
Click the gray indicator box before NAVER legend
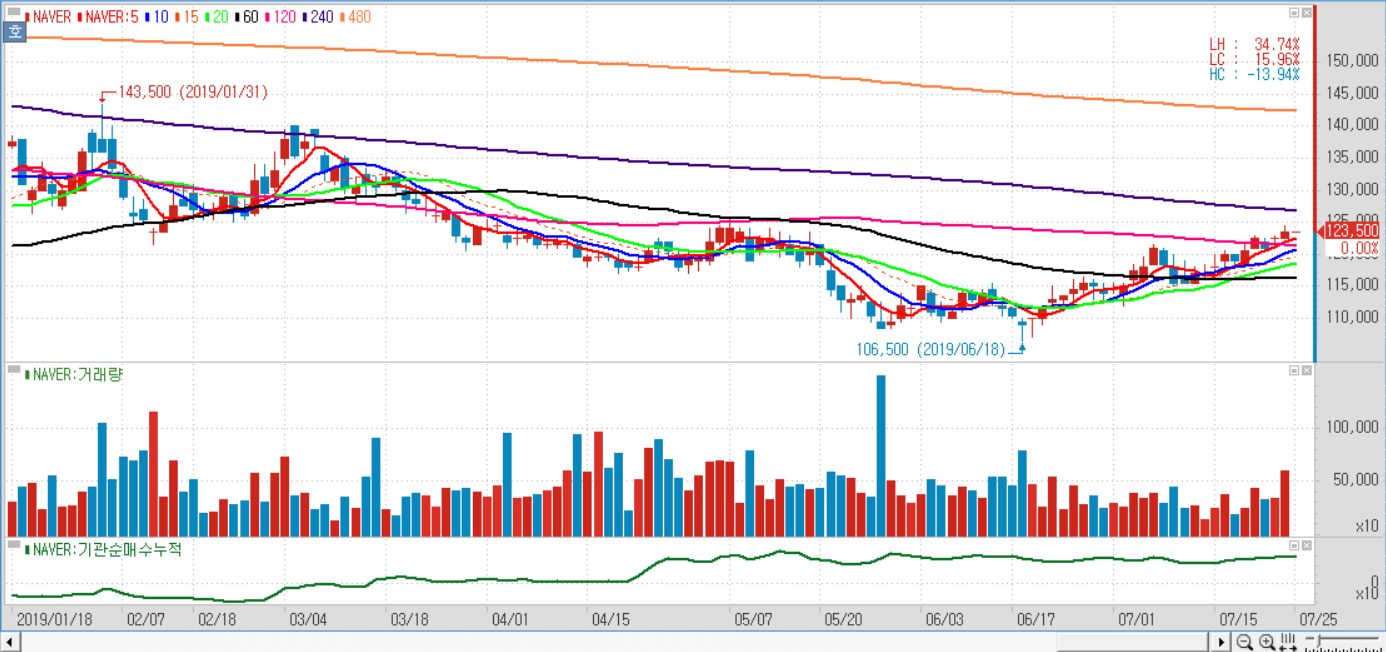12,14
